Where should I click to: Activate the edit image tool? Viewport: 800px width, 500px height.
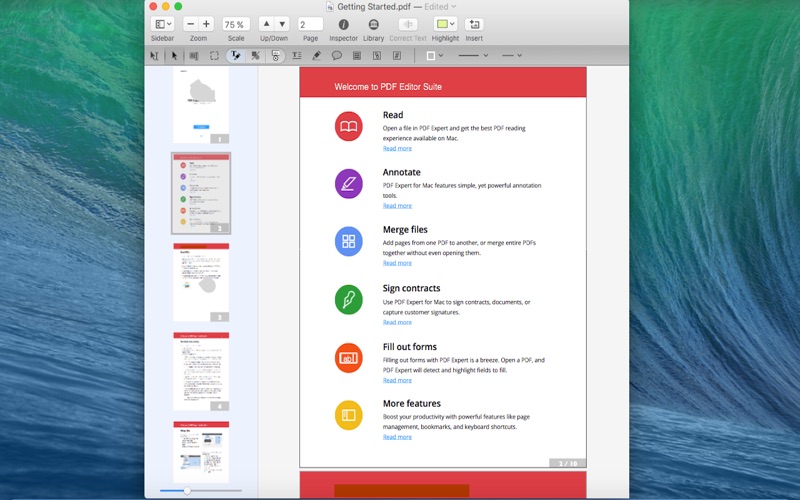[x=255, y=56]
